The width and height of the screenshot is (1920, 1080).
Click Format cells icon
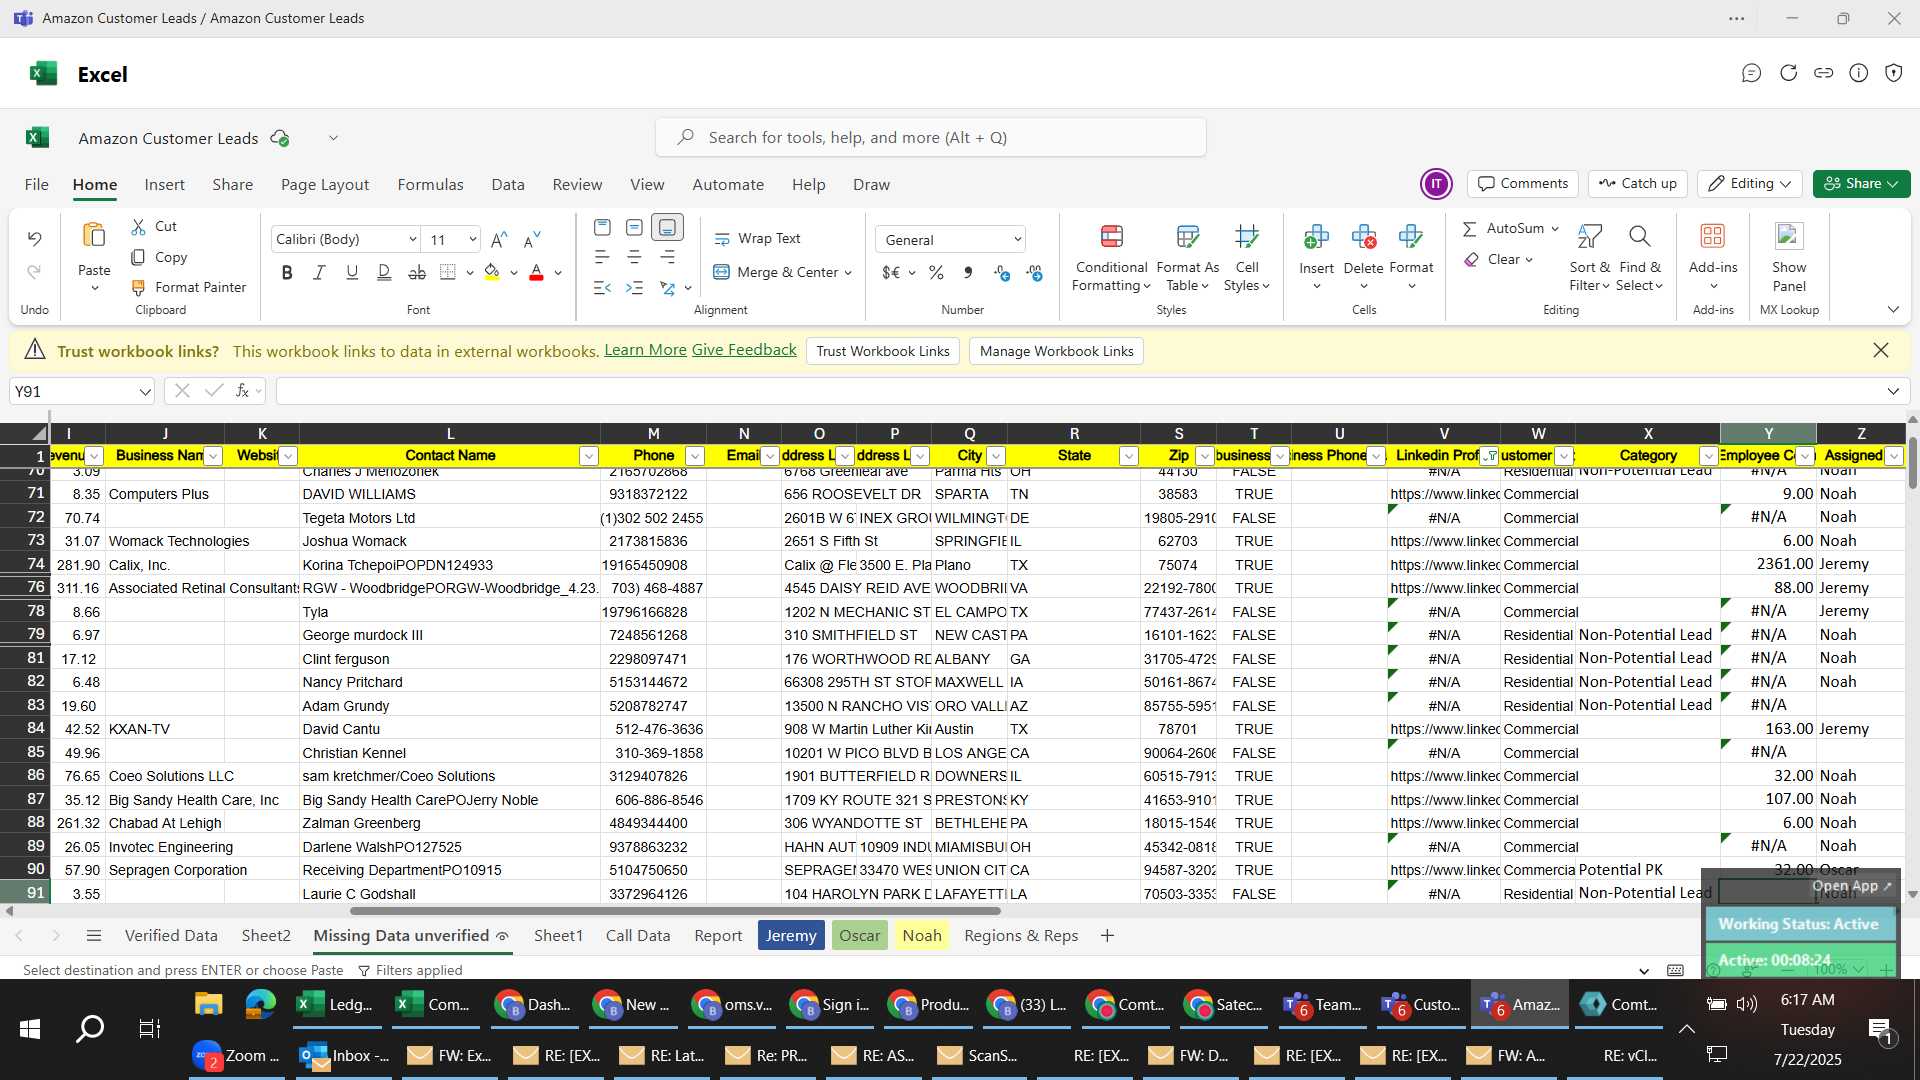coord(1411,237)
